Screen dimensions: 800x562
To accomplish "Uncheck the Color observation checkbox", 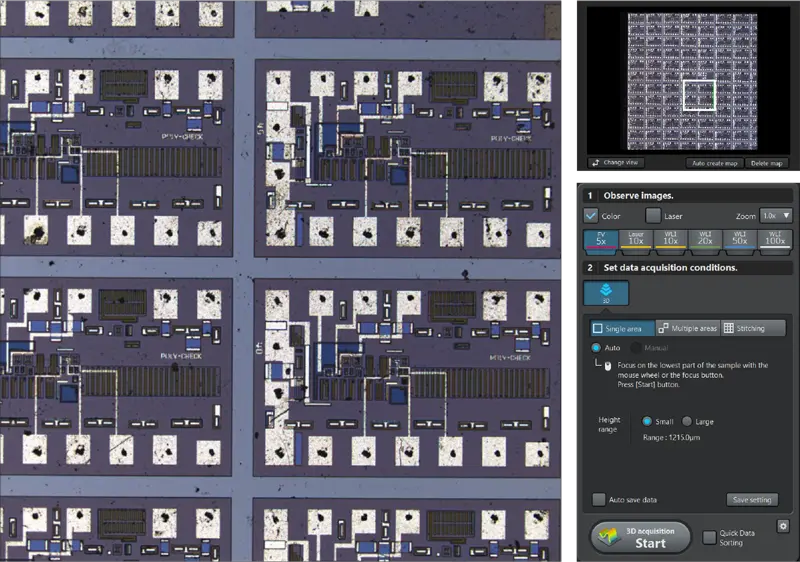I will (x=591, y=215).
